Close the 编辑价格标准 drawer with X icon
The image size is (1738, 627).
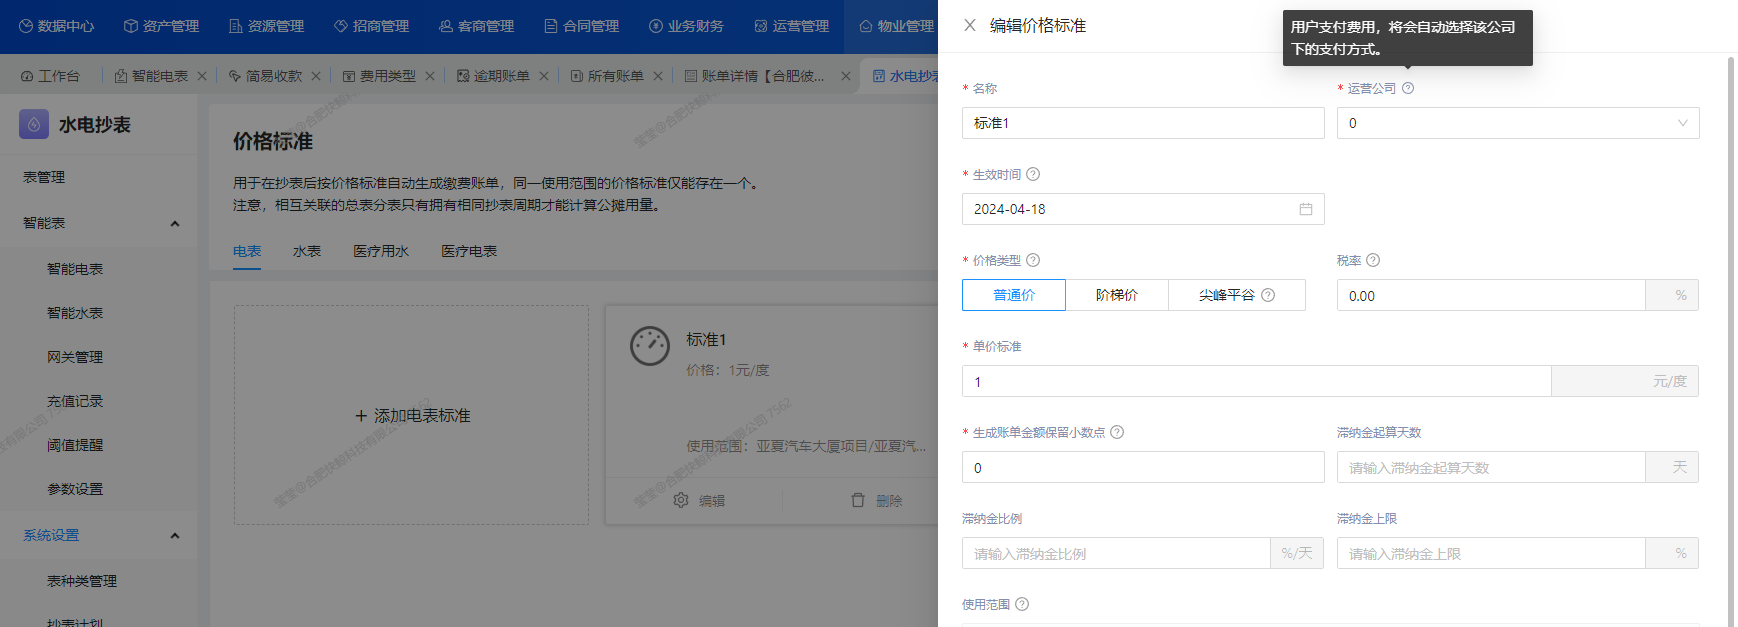click(970, 25)
